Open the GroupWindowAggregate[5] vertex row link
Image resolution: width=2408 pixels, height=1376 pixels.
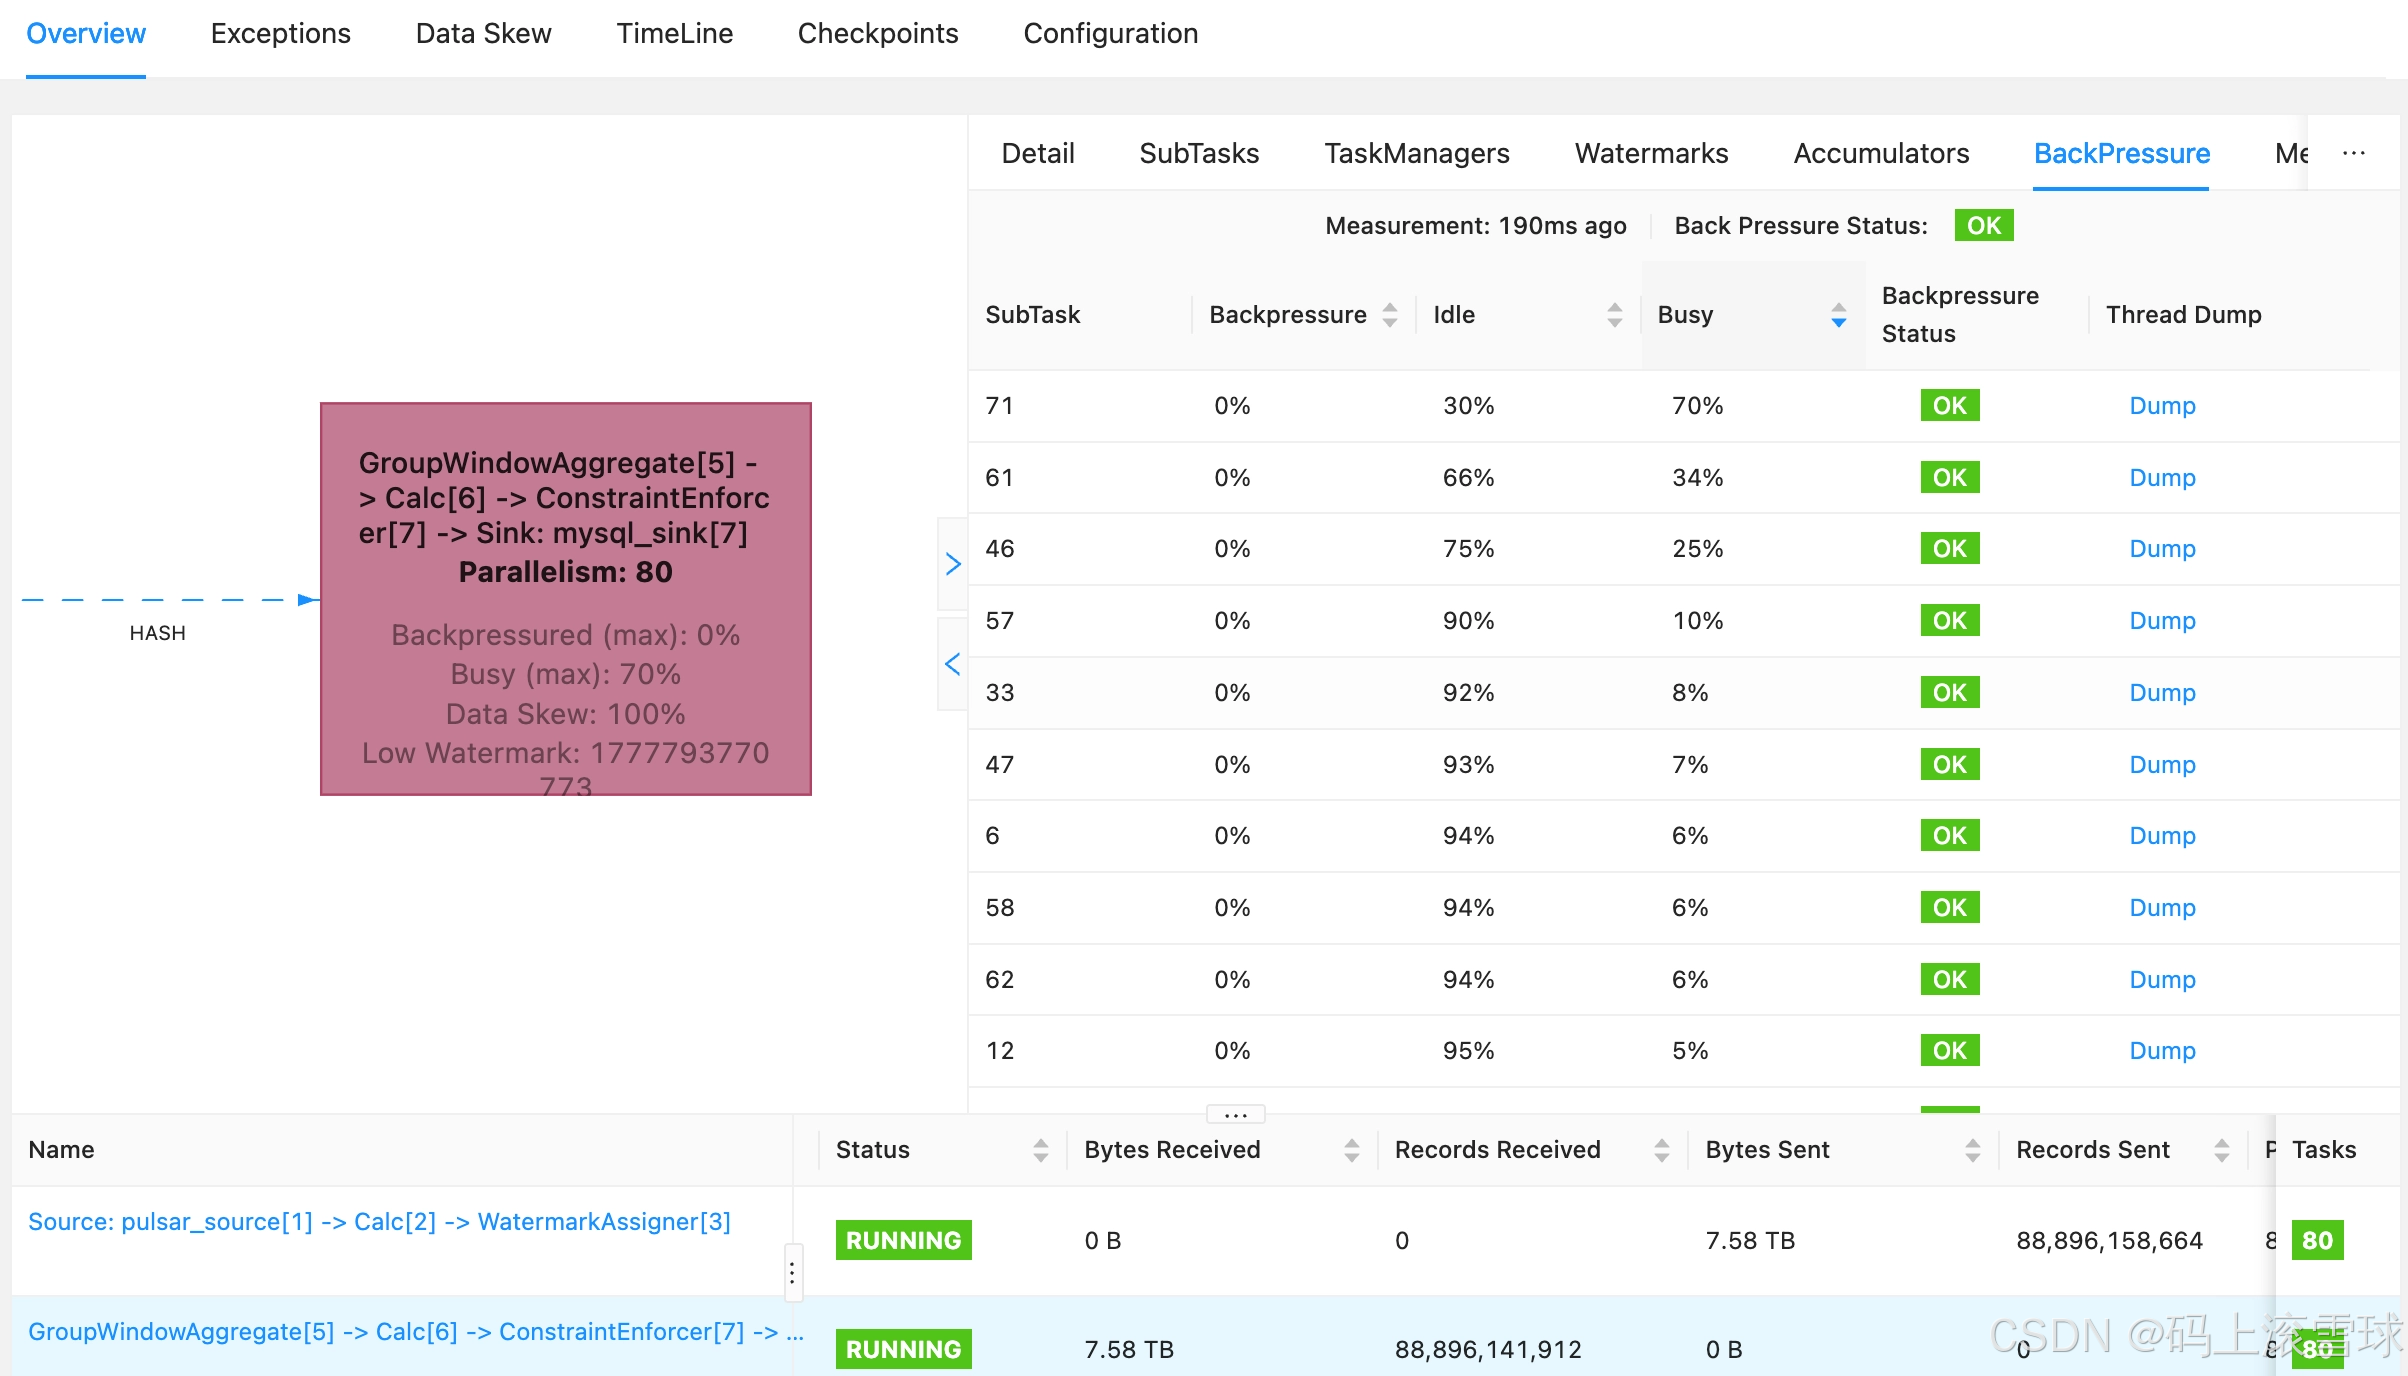pyautogui.click(x=416, y=1332)
